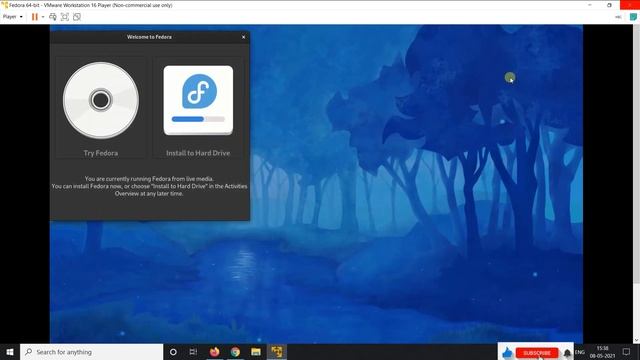Viewport: 640px width, 360px height.
Task: Choose Install to Hard Drive option
Action: 198,108
